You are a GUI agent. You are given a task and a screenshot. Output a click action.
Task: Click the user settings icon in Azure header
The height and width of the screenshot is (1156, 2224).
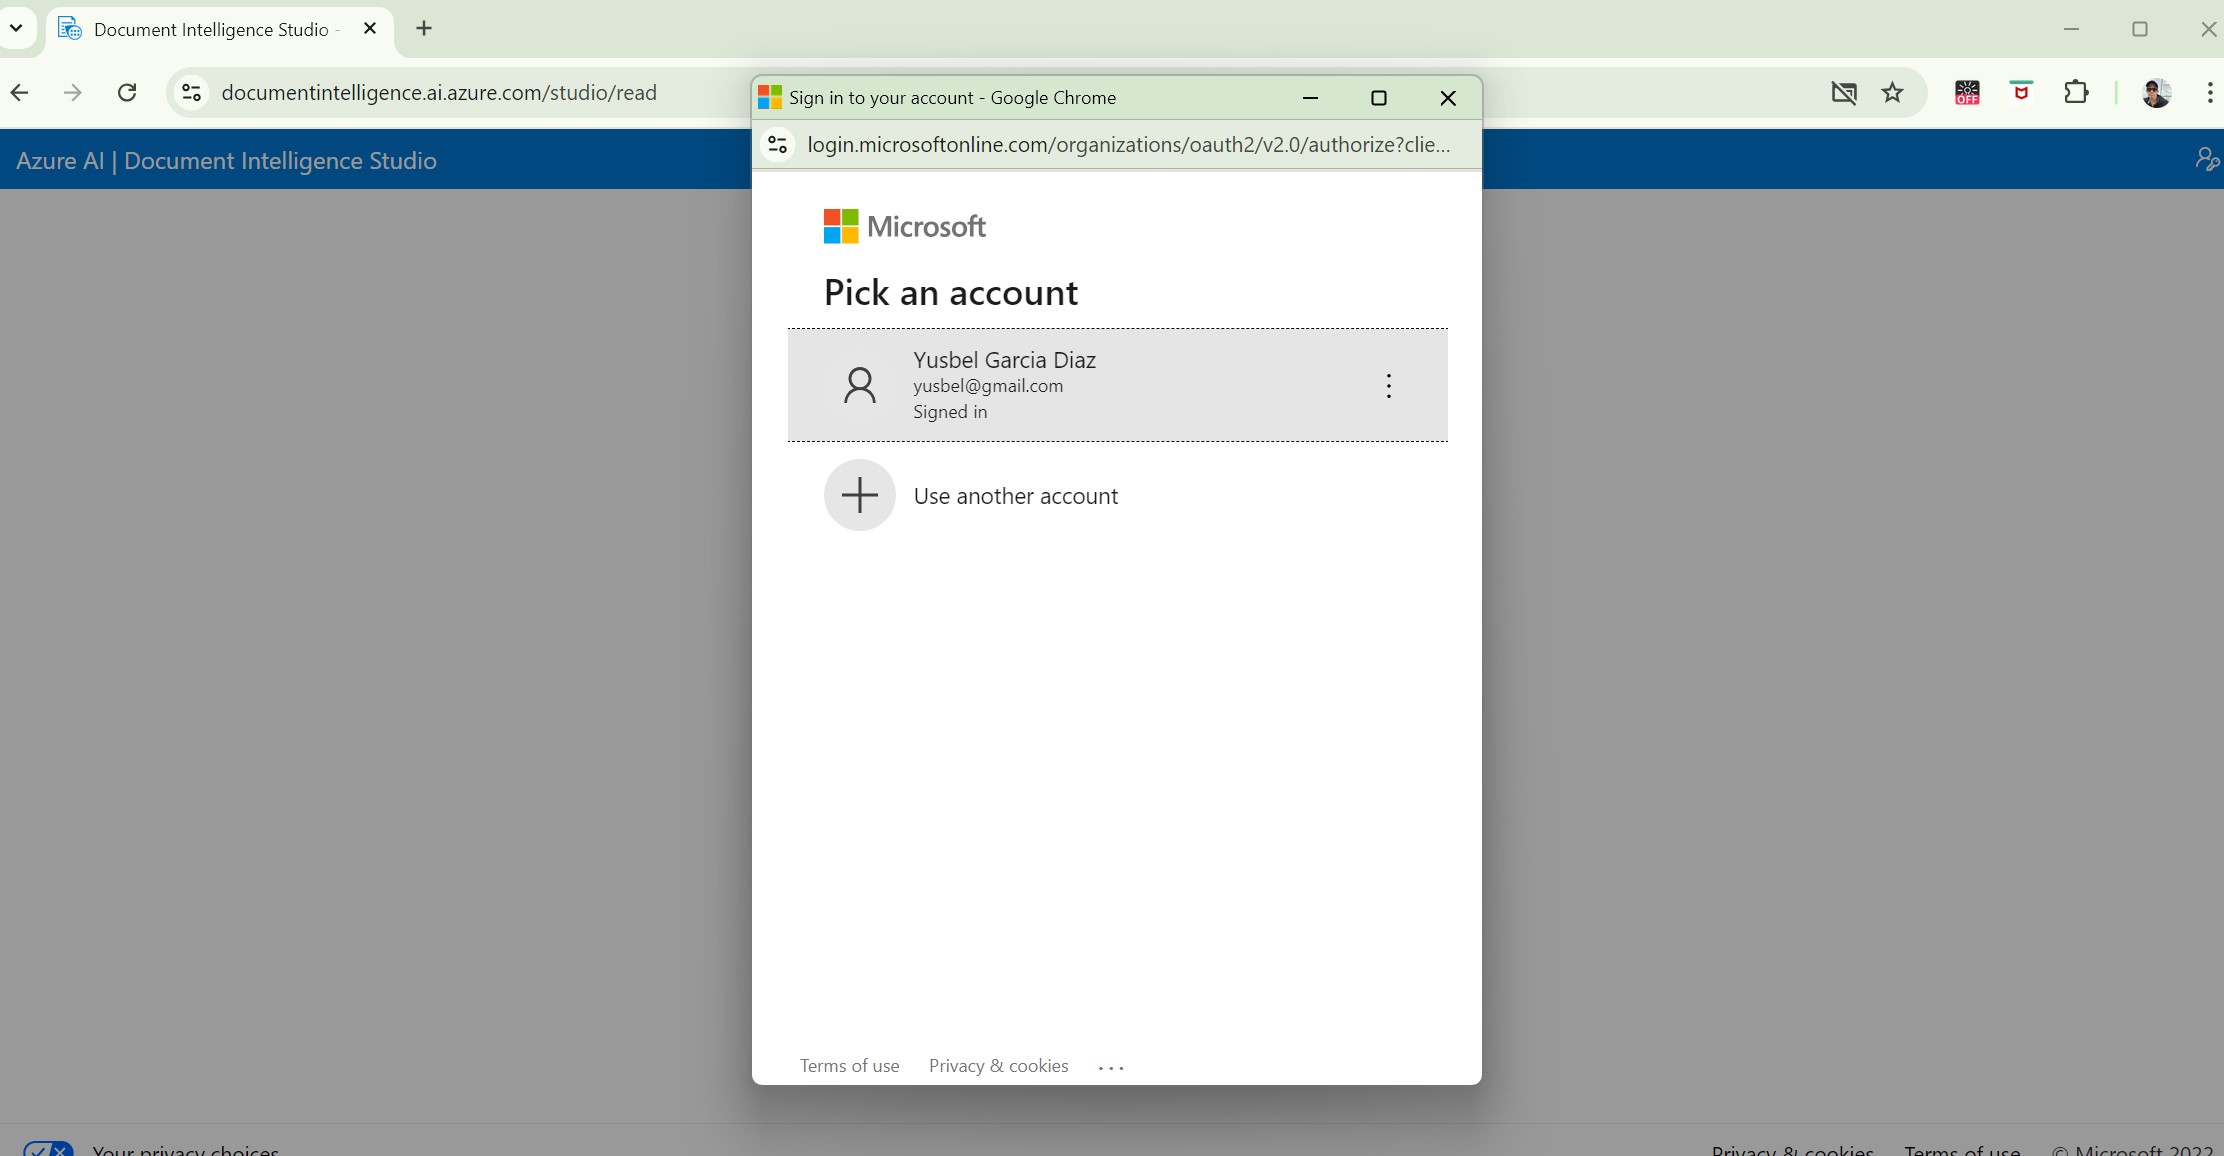2206,160
